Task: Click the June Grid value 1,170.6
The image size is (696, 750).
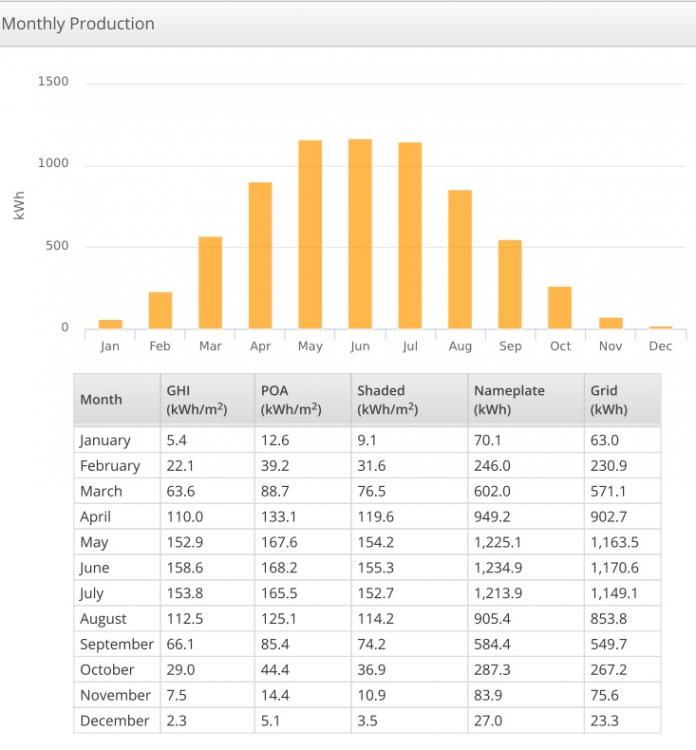Action: pos(614,568)
